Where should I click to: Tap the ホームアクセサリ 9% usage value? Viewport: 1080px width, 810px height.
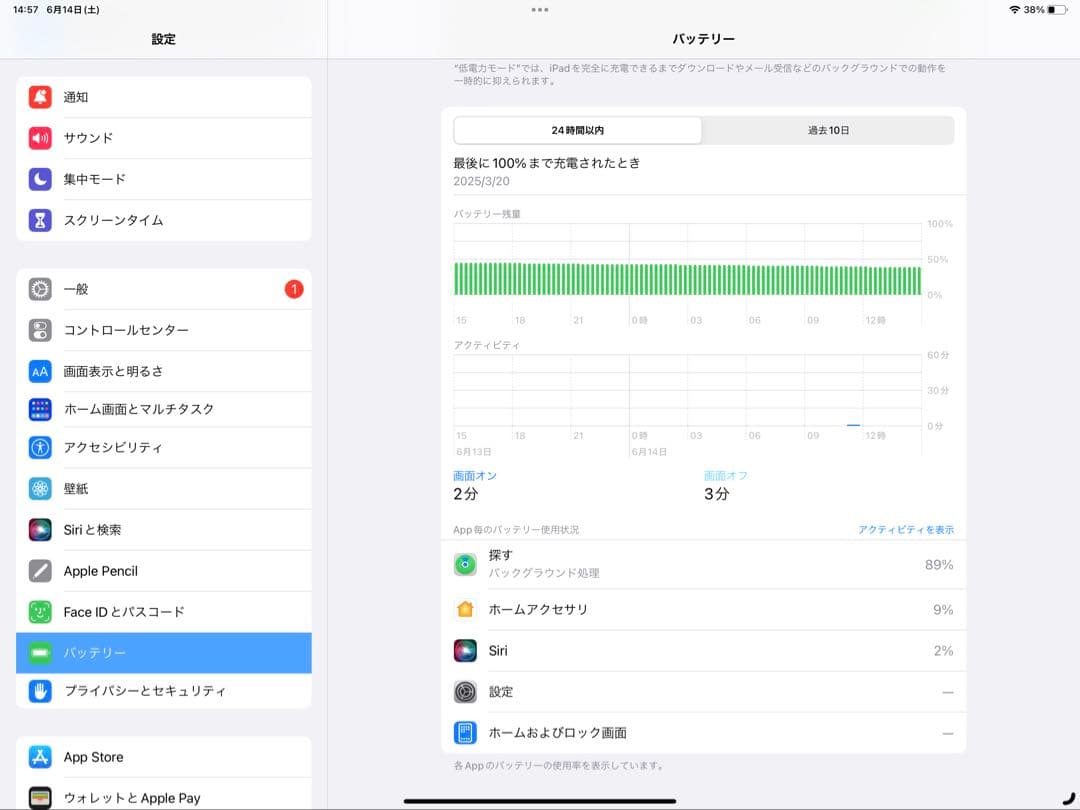tap(943, 610)
